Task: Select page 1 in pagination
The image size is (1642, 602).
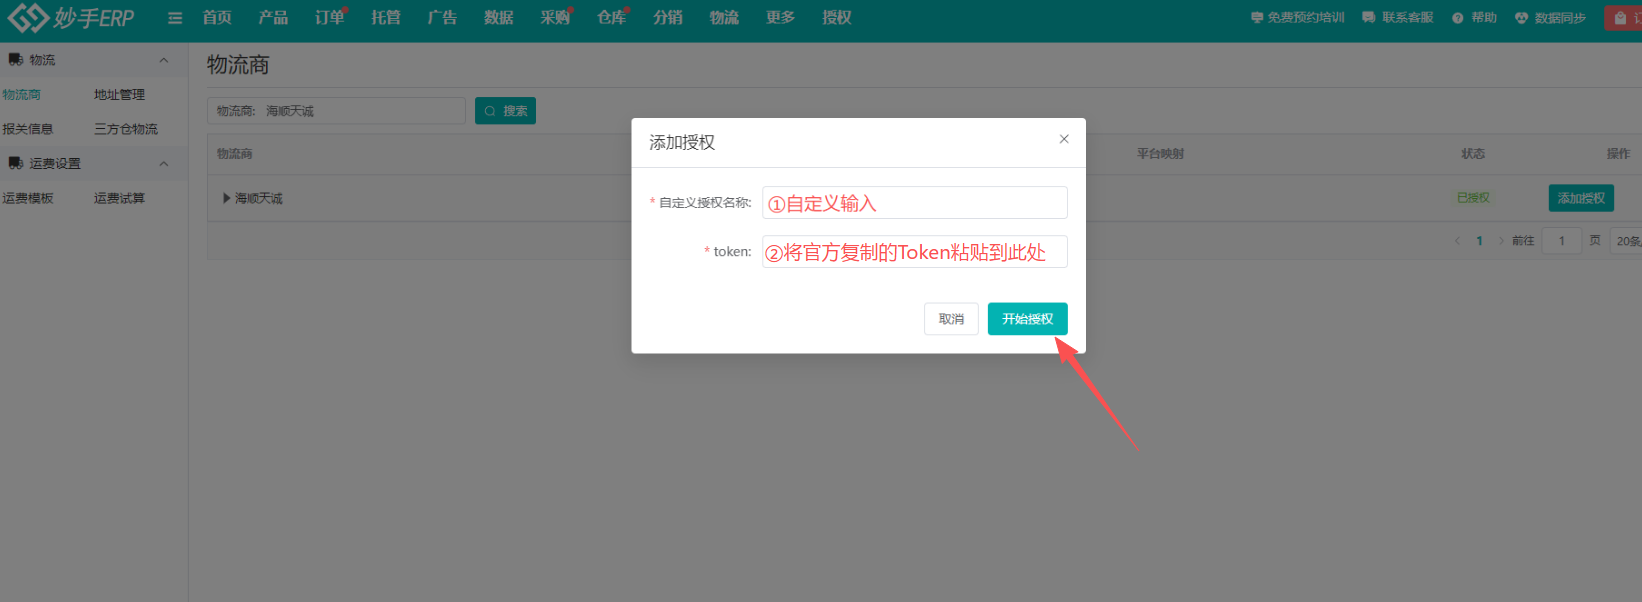Action: [x=1479, y=241]
